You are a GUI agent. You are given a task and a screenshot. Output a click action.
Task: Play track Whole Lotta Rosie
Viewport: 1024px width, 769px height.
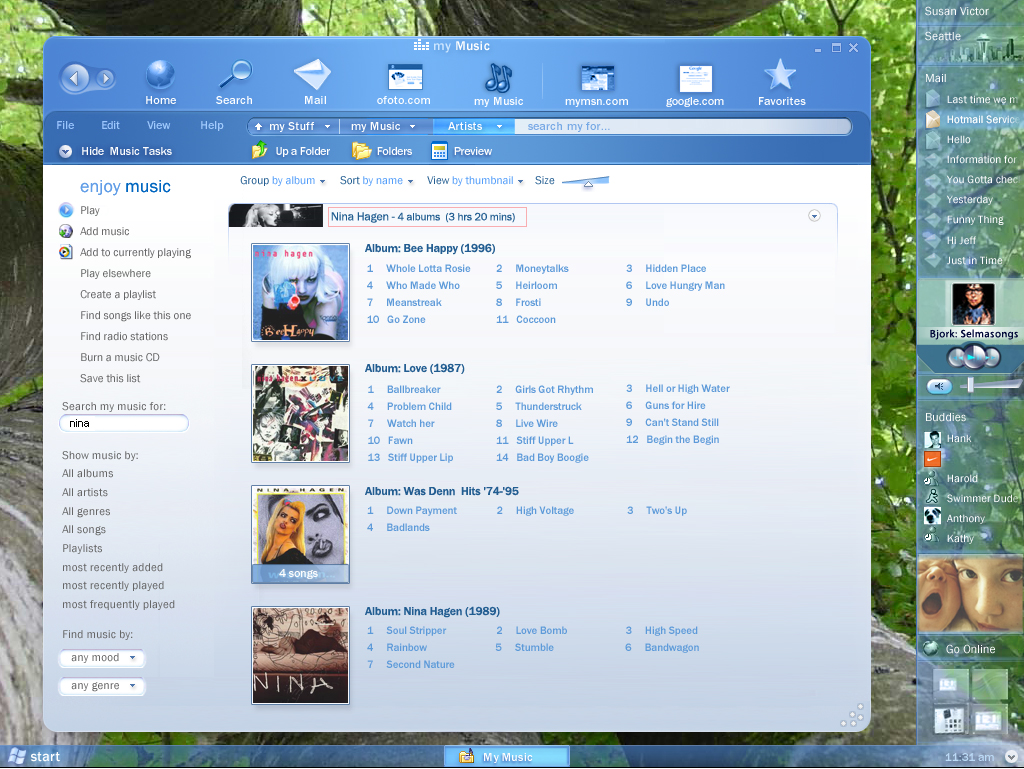point(428,268)
